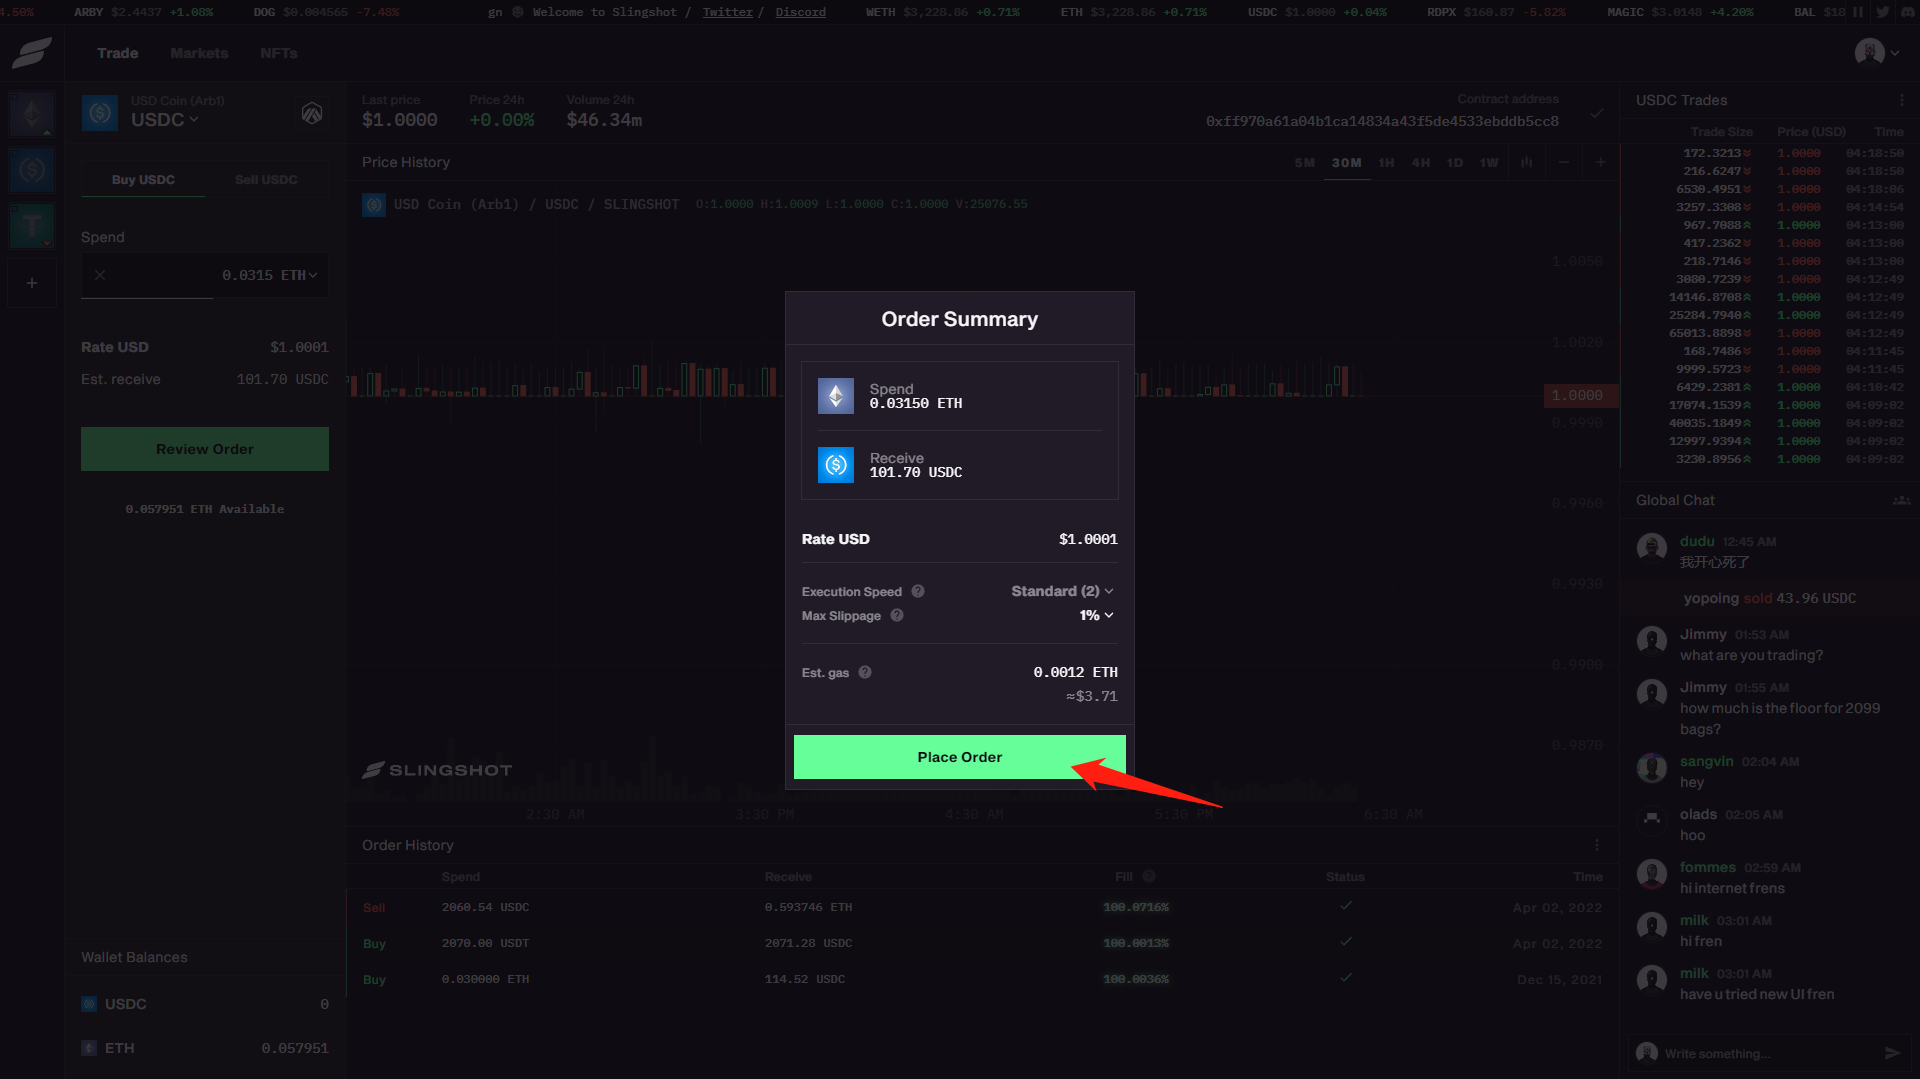Click the Place Order button
Screen dimensions: 1920x1079
pyautogui.click(x=960, y=757)
